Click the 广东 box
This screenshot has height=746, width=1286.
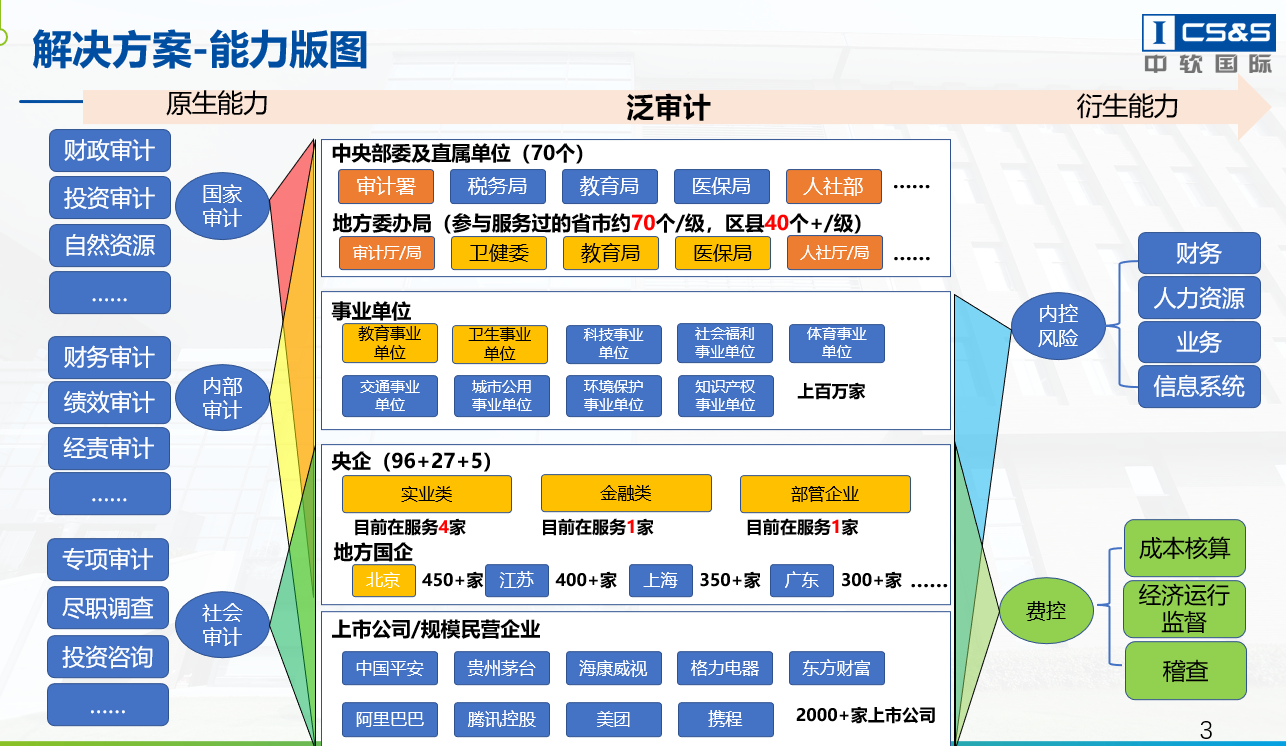[x=802, y=580]
